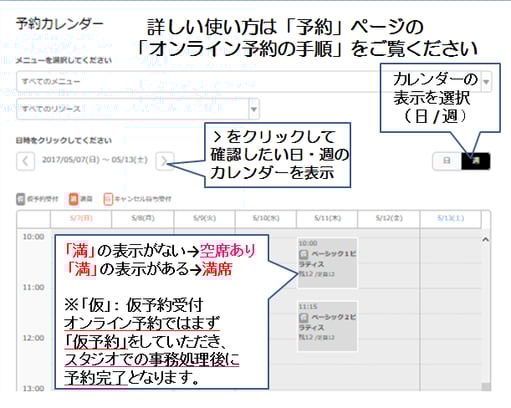Open the 11:15 ベーシック2ピラティス booking slot
Viewport: 511px width, 408px height.
click(327, 326)
